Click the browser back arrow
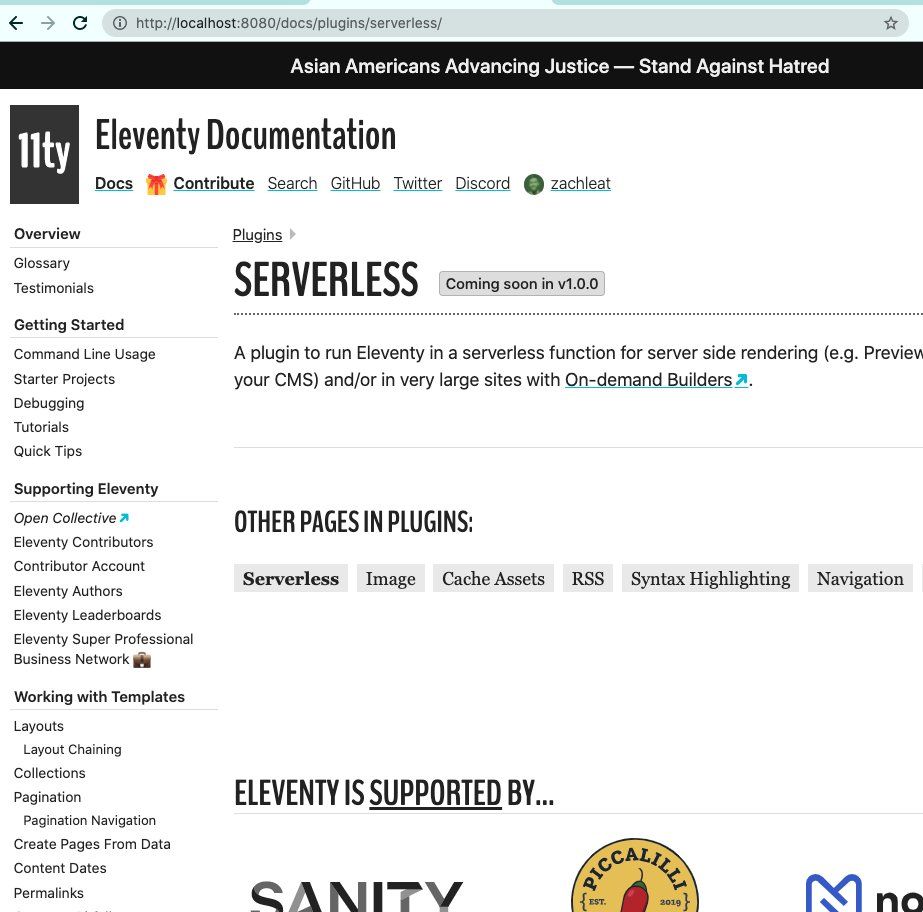Screen dimensions: 923x912 (16, 23)
